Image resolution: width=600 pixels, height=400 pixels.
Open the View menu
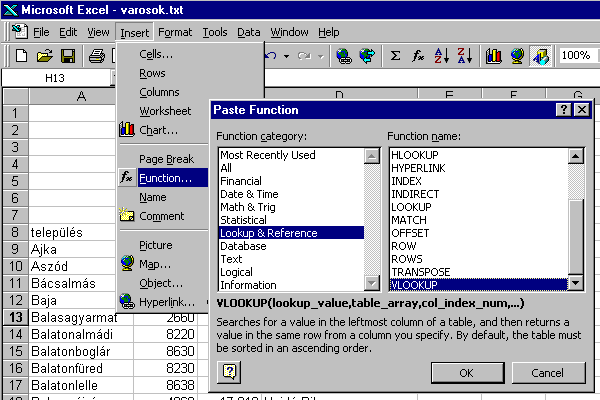98,32
